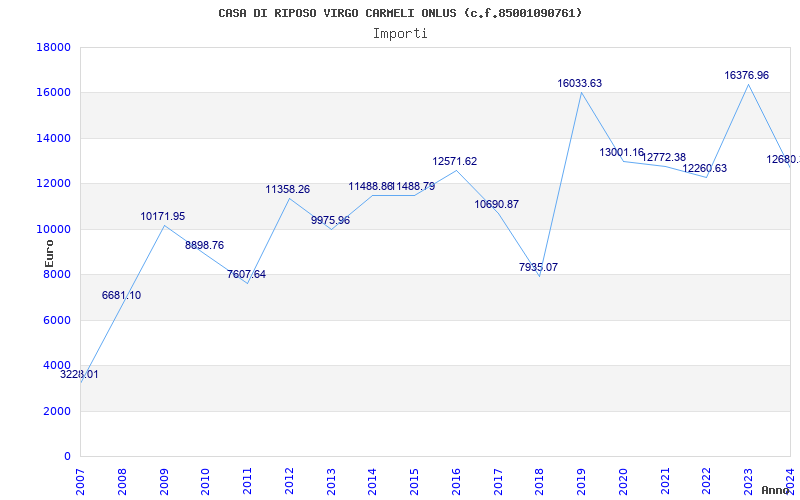The width and height of the screenshot is (800, 500).
Task: Click the Anno x-axis label
Action: tap(777, 490)
